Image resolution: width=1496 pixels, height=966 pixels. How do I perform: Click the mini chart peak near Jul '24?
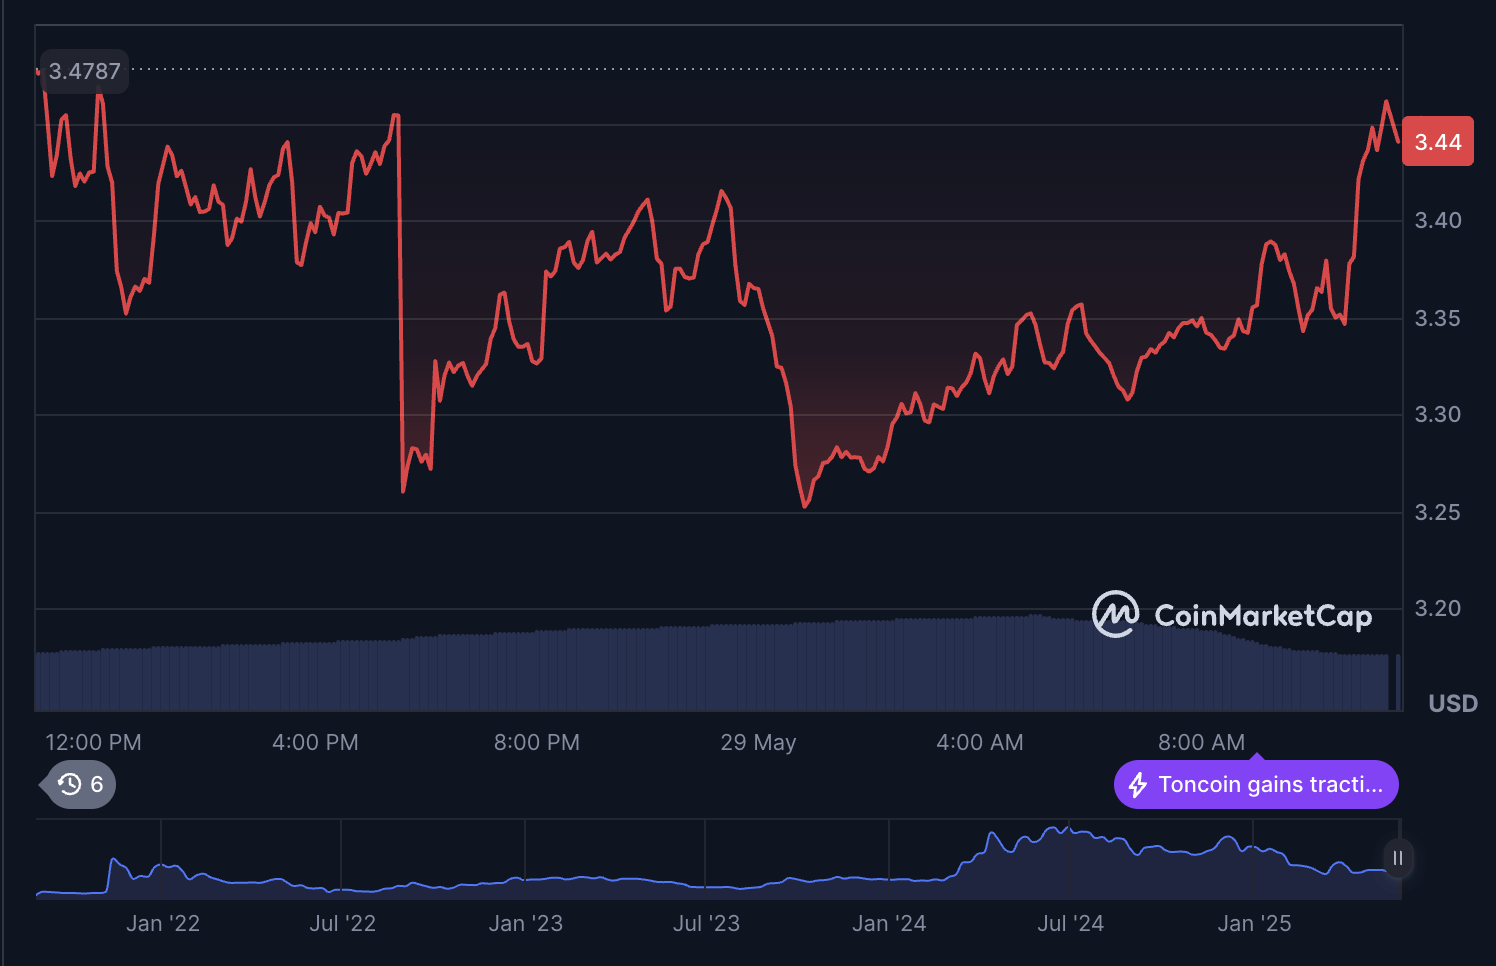point(1055,829)
